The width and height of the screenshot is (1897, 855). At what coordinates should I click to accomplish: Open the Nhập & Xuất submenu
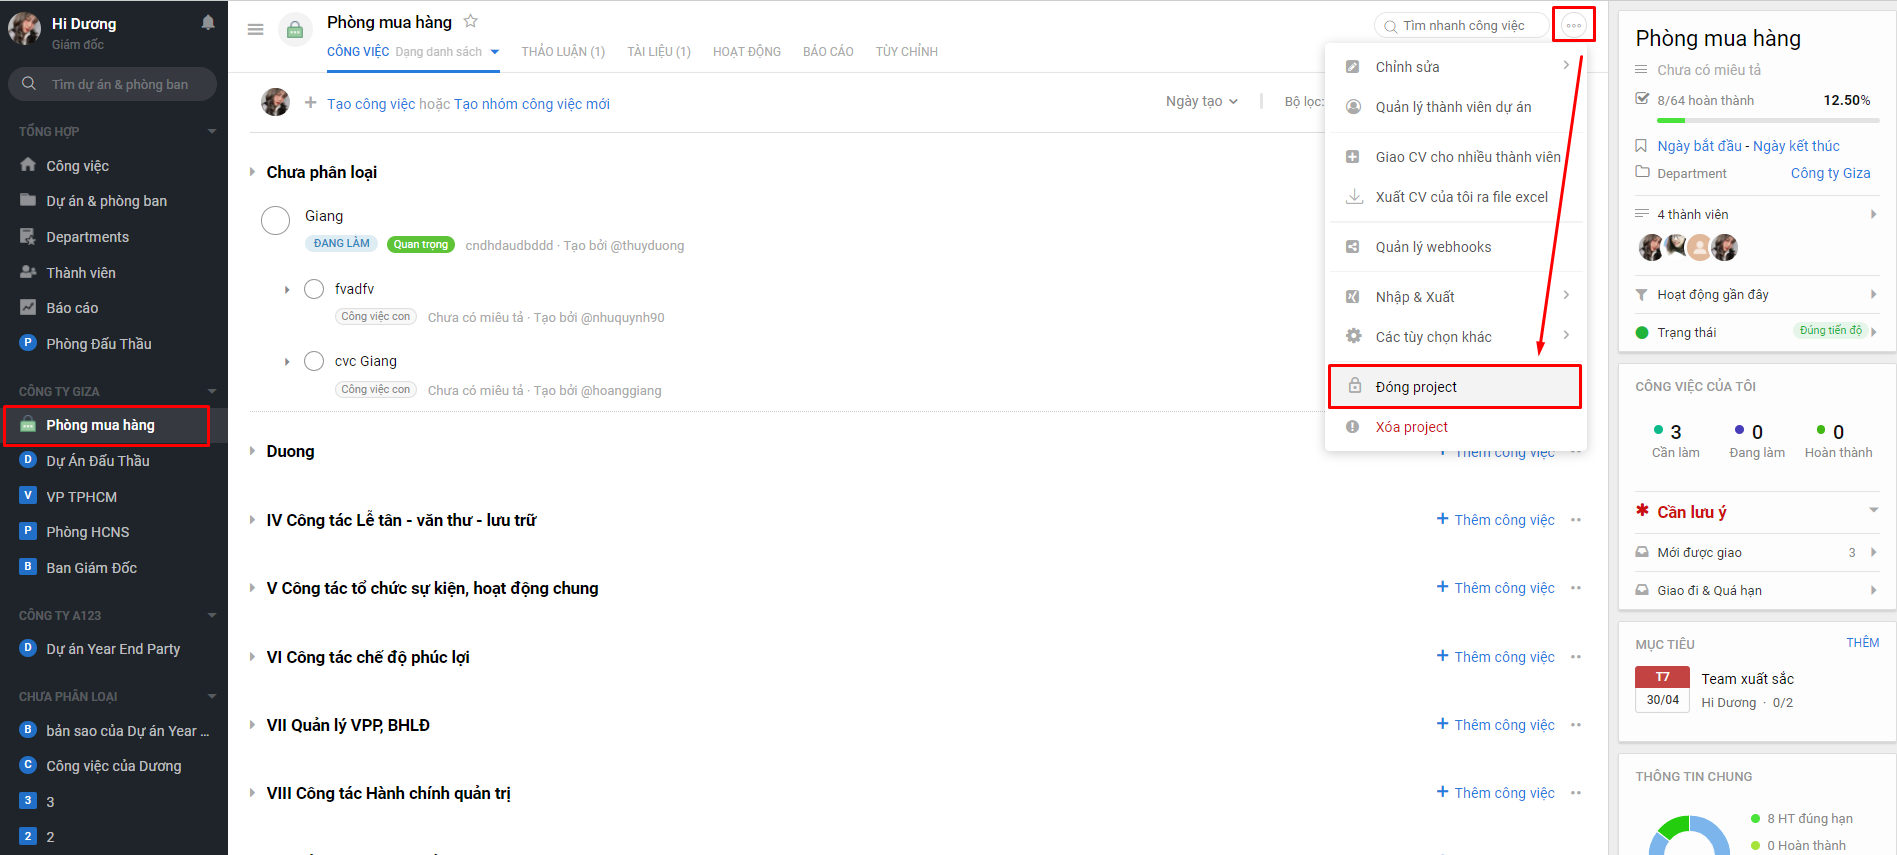click(x=1456, y=297)
